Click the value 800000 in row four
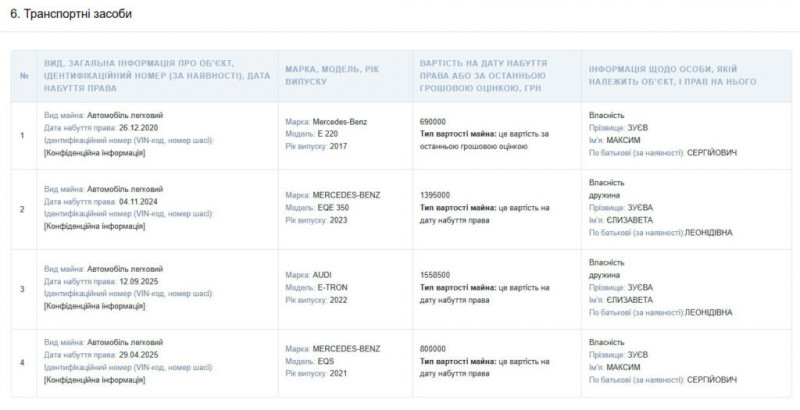800x410 pixels. 433,347
